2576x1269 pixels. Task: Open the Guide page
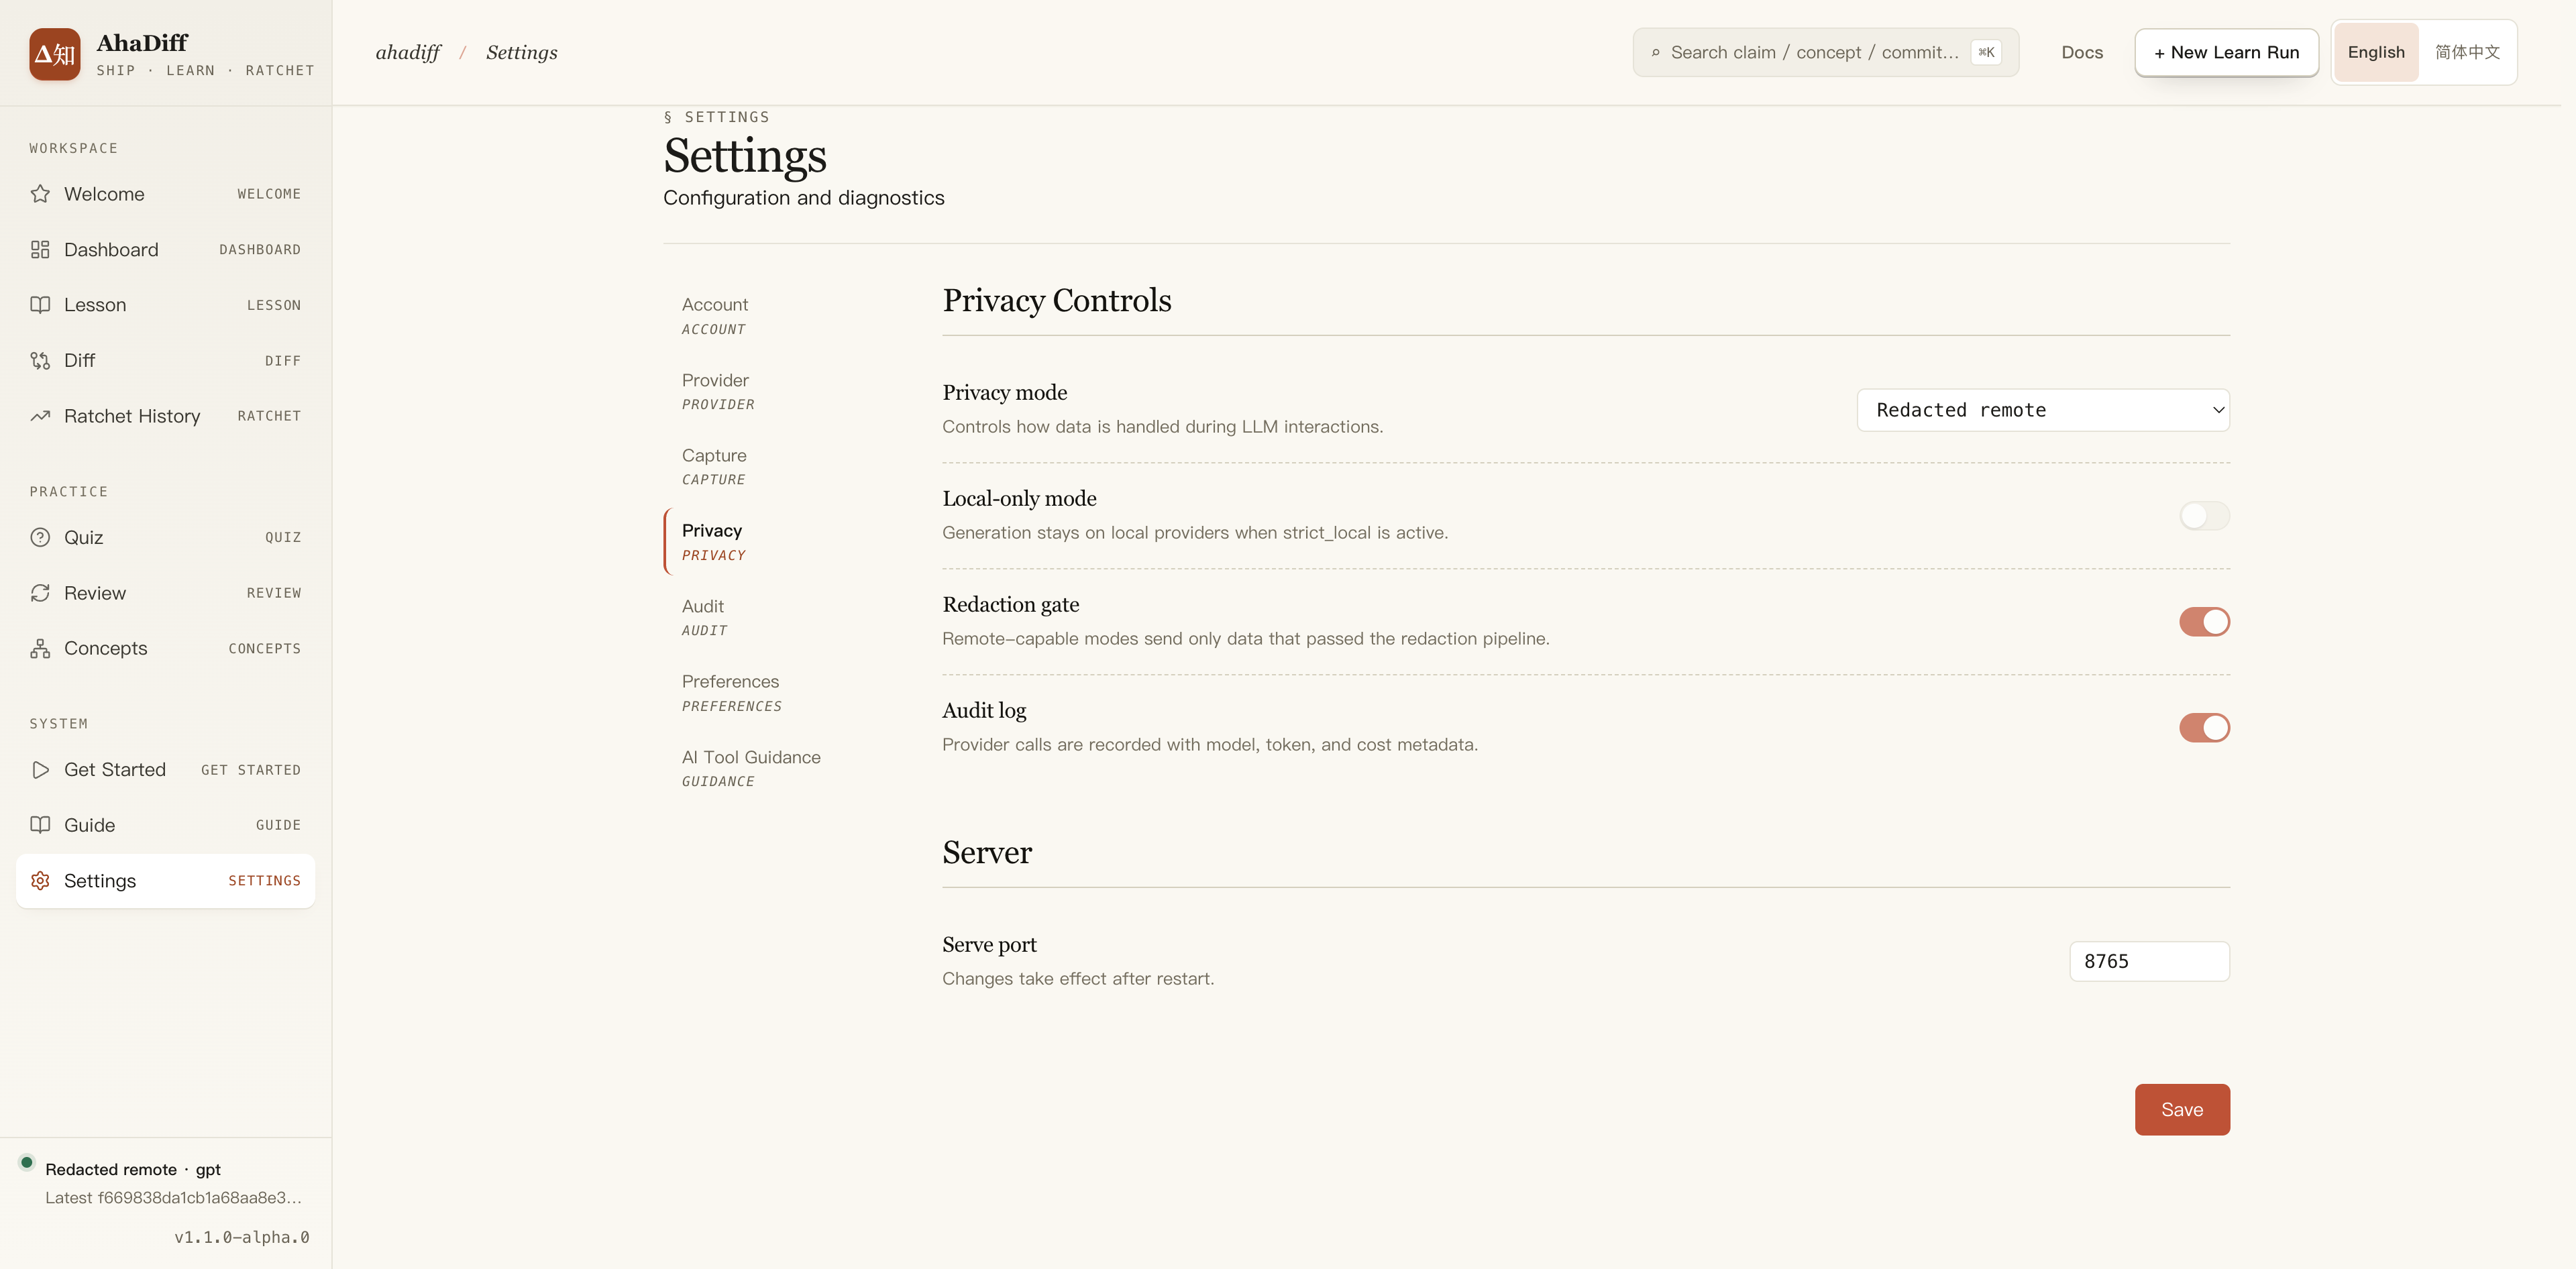click(165, 825)
